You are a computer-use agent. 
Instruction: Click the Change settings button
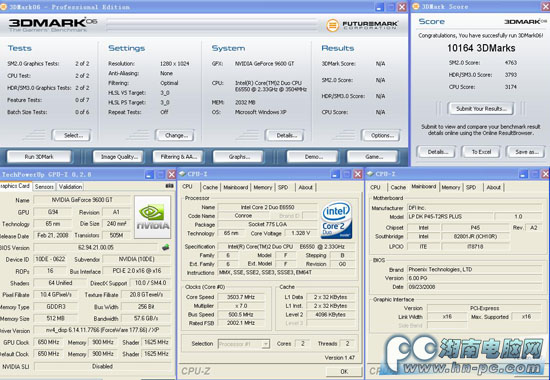[176, 135]
